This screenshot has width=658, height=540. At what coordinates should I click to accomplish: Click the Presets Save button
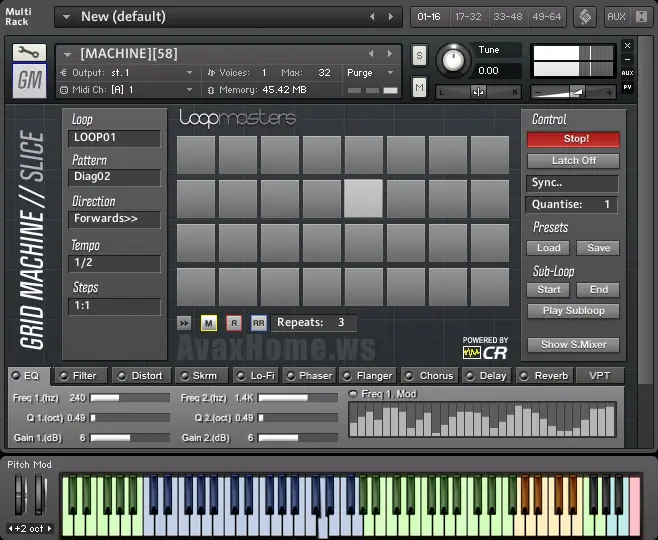pyautogui.click(x=598, y=248)
